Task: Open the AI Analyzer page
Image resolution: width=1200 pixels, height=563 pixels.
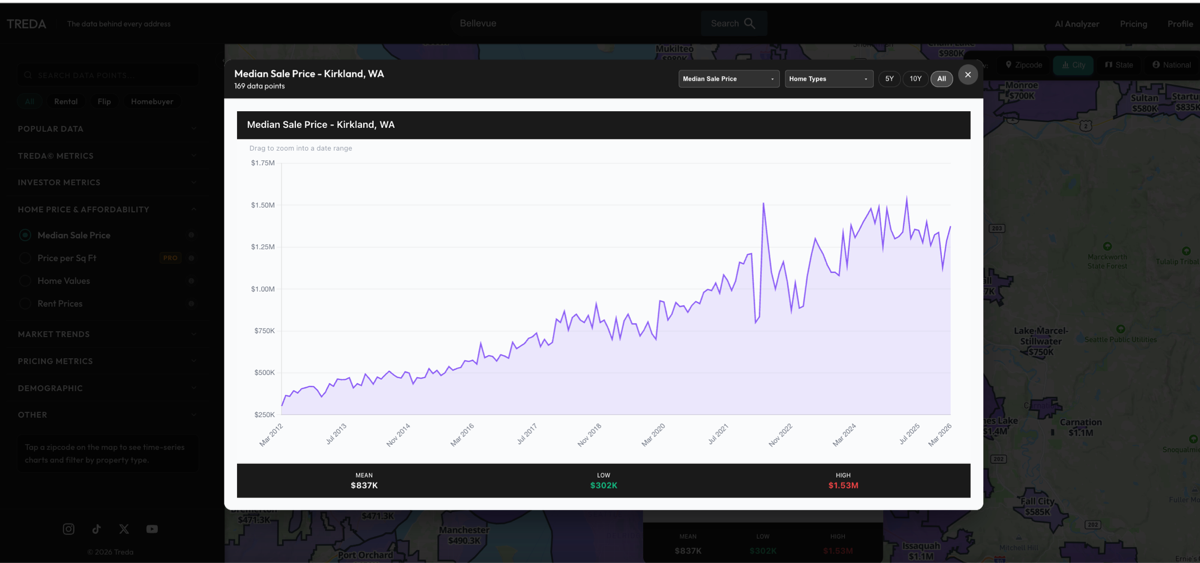Action: tap(1076, 24)
